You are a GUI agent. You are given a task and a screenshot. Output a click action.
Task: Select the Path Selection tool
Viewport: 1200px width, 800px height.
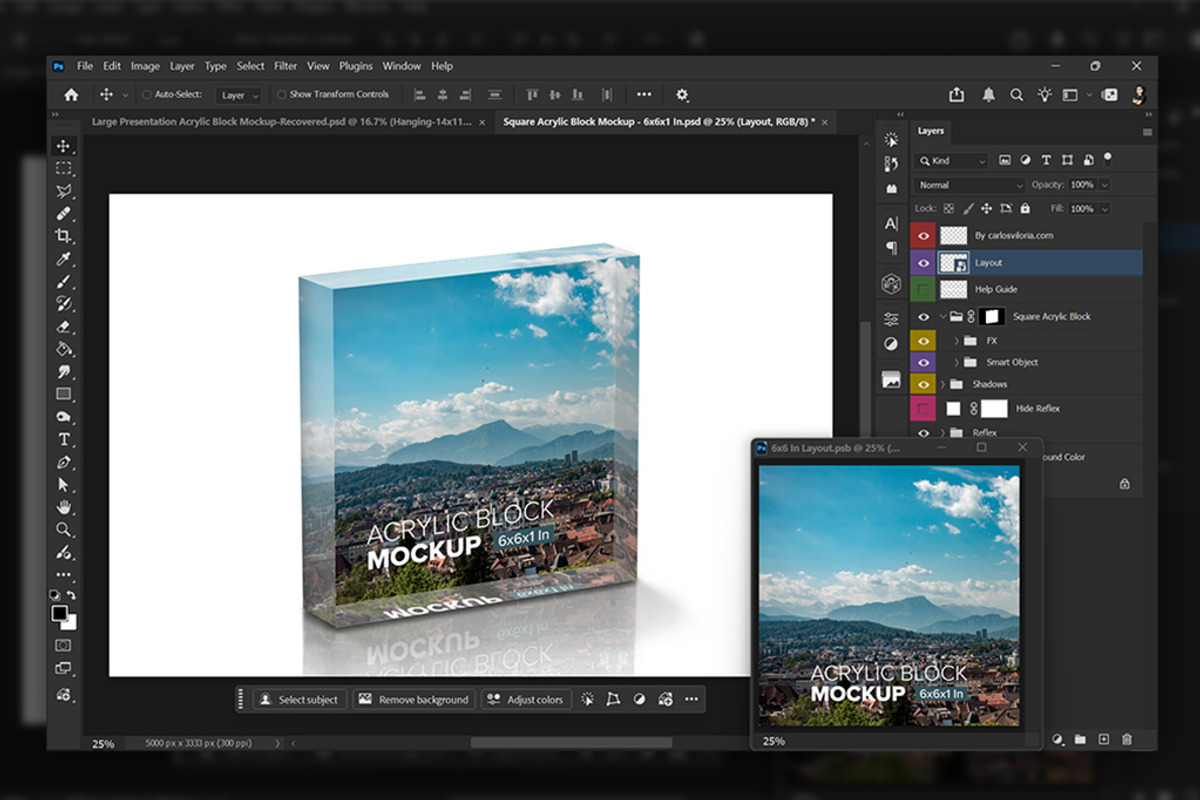pyautogui.click(x=64, y=485)
